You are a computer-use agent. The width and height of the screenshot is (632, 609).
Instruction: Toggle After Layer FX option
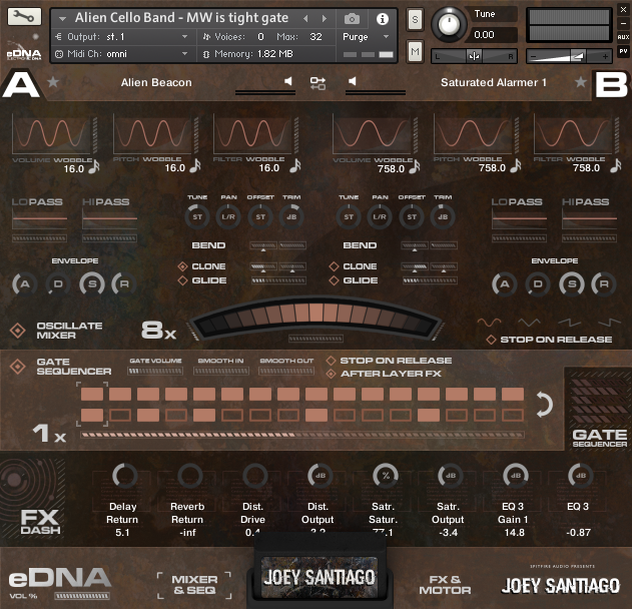pyautogui.click(x=330, y=374)
